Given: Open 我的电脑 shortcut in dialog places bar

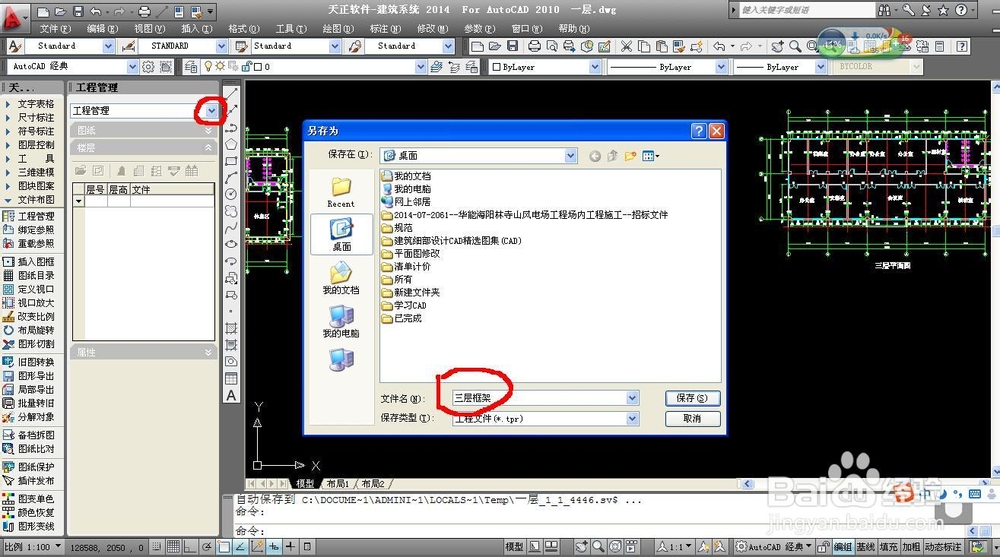Looking at the screenshot, I should click(341, 322).
